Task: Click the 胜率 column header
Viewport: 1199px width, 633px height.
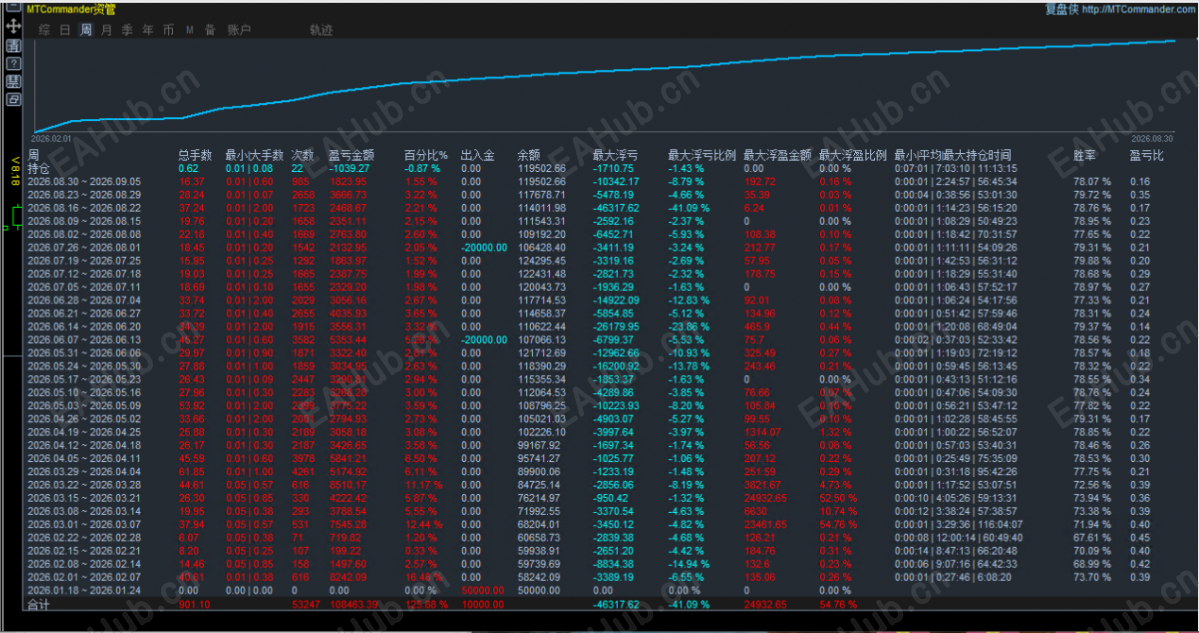Action: (1084, 155)
